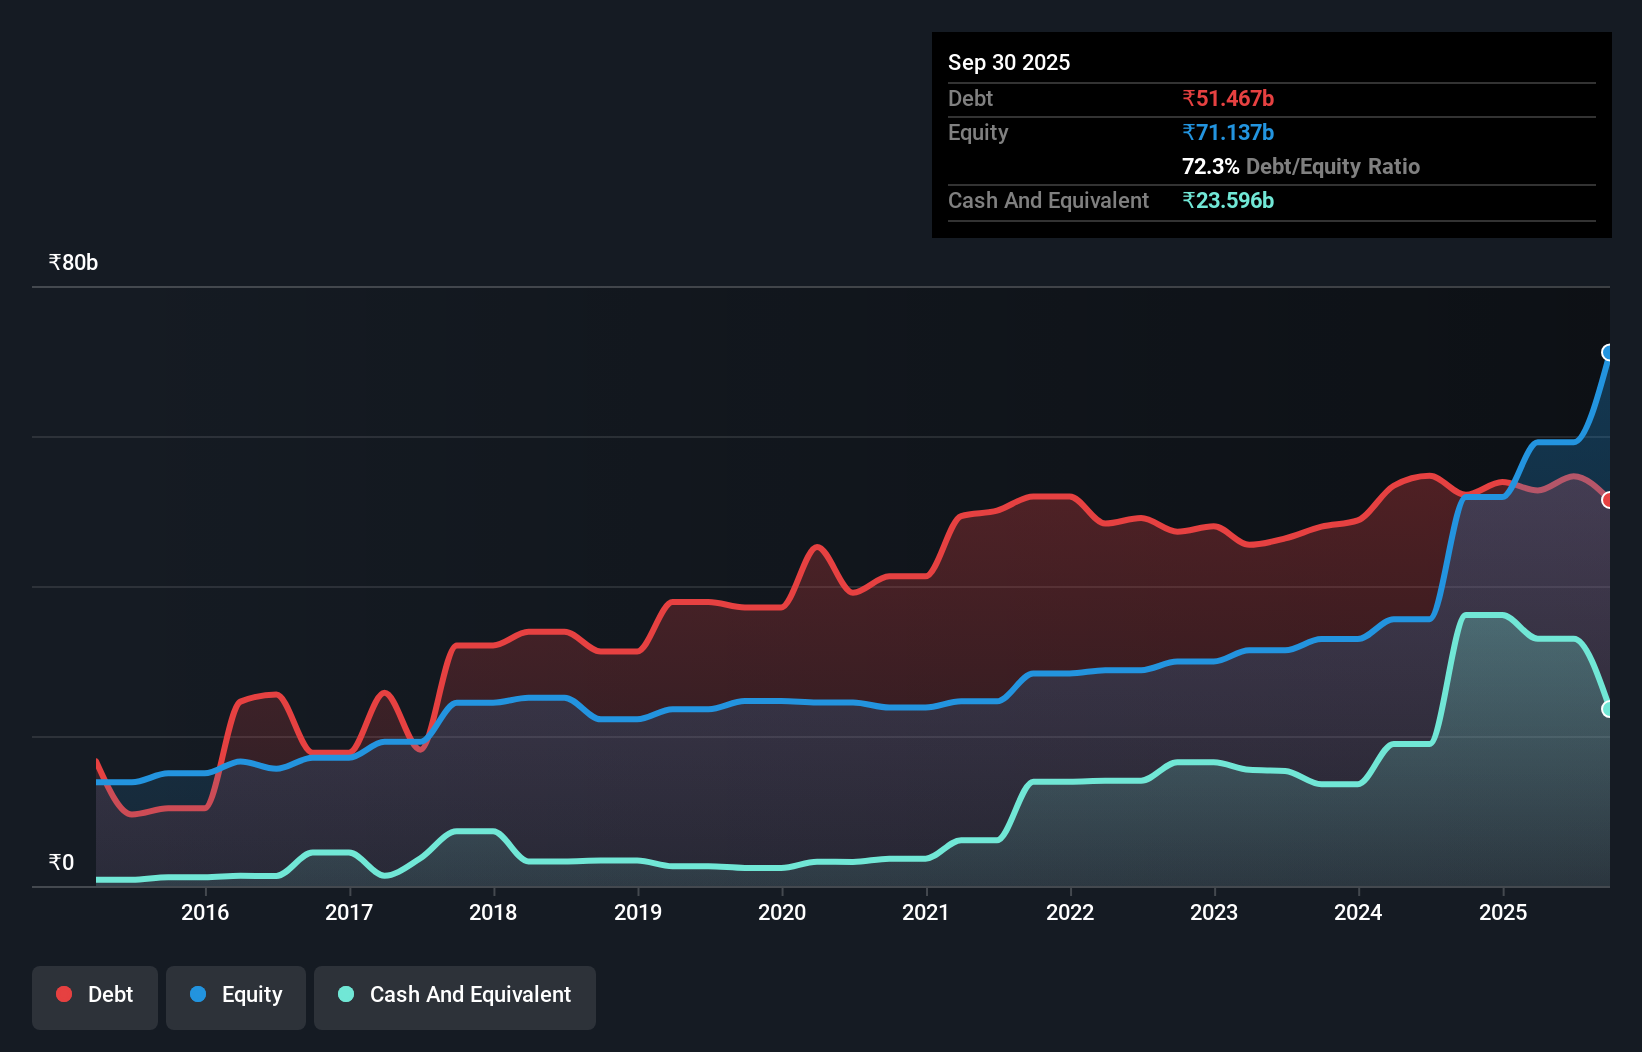The image size is (1642, 1052).
Task: Select the 2025 year label on the axis
Action: tap(1504, 912)
